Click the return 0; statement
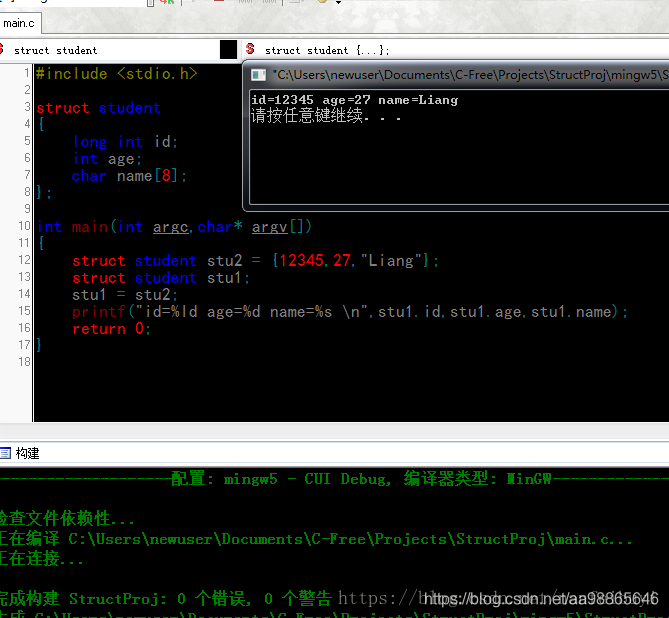 (x=111, y=329)
